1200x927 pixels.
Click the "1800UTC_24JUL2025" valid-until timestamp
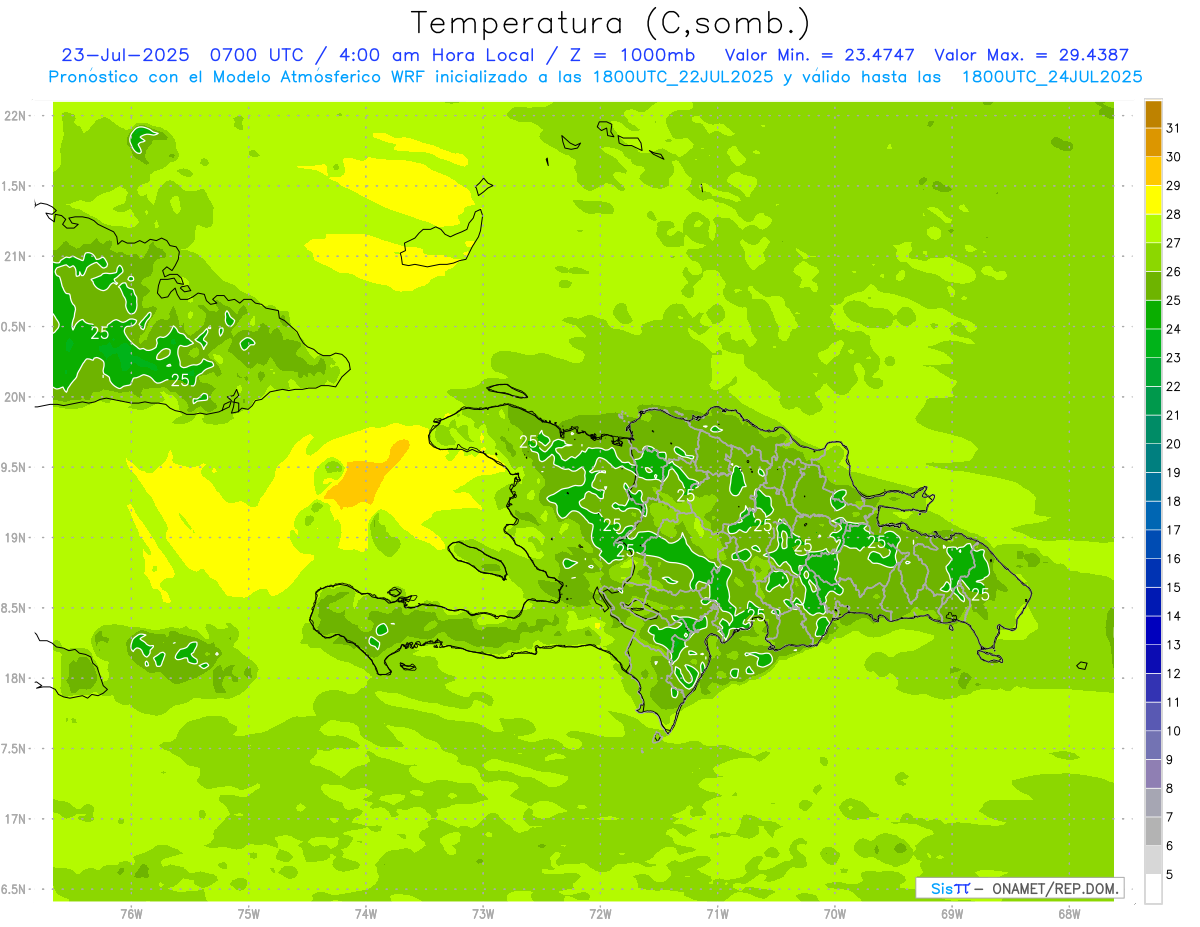[1052, 77]
